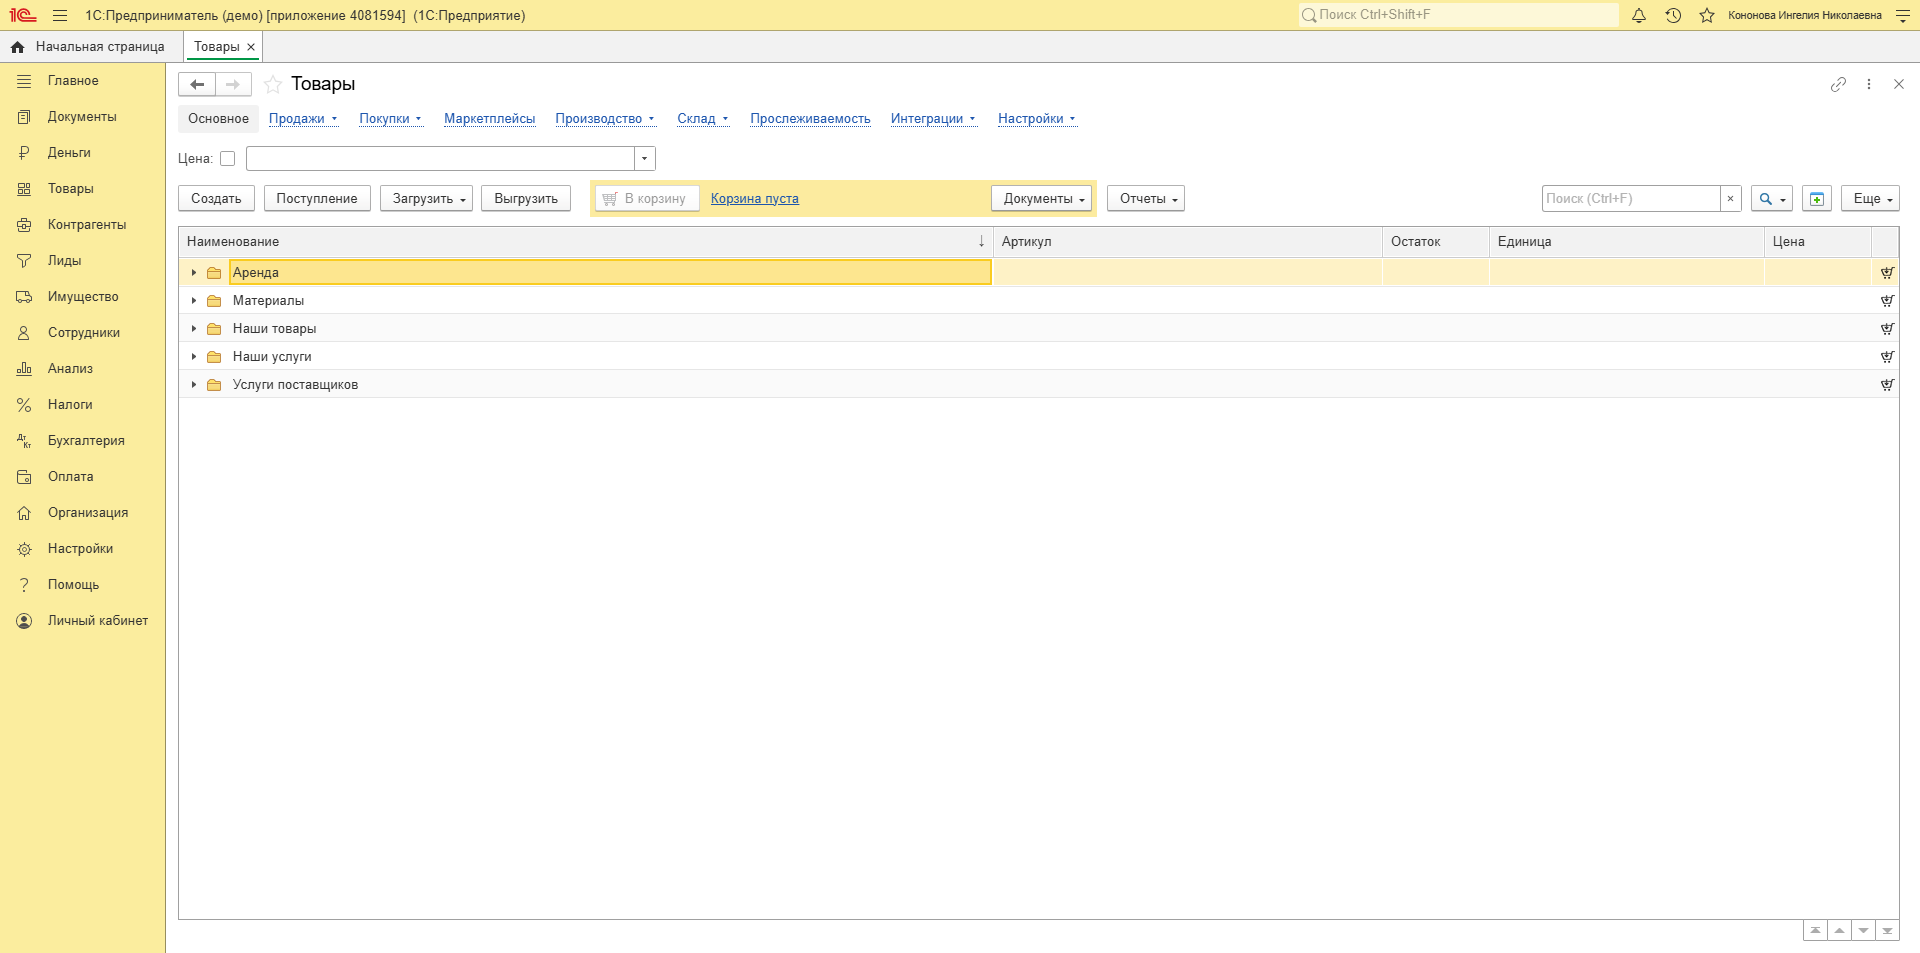Screen dimensions: 1920x953
Task: Open the Еще dropdown menu
Action: (x=1870, y=199)
